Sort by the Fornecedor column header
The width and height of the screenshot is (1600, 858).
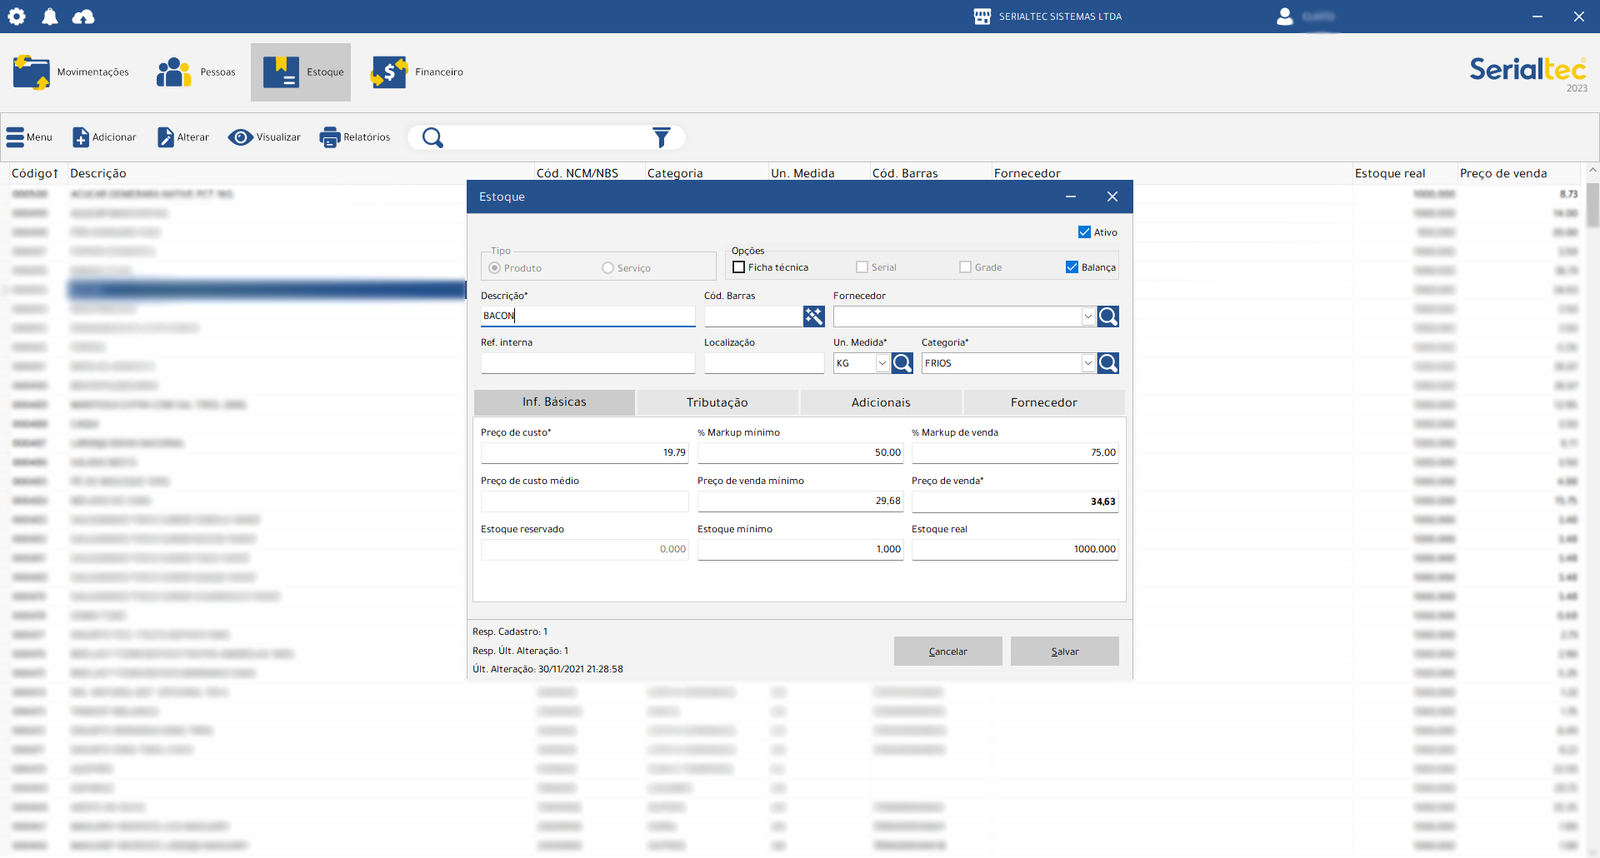coord(1027,173)
